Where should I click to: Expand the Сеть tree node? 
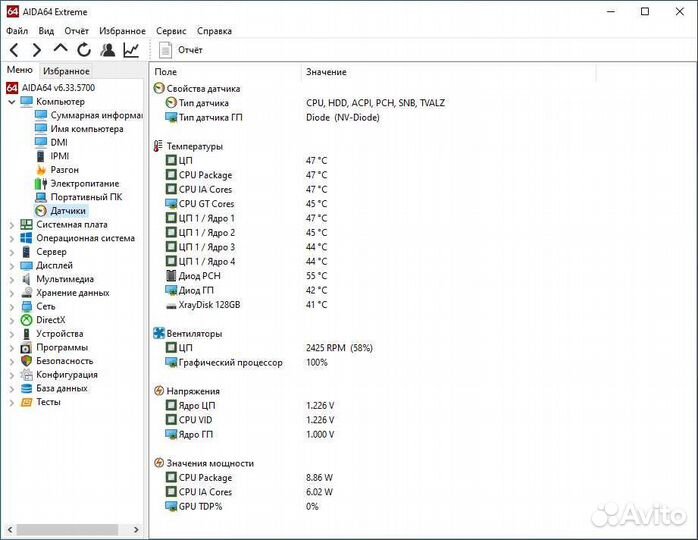click(x=12, y=307)
